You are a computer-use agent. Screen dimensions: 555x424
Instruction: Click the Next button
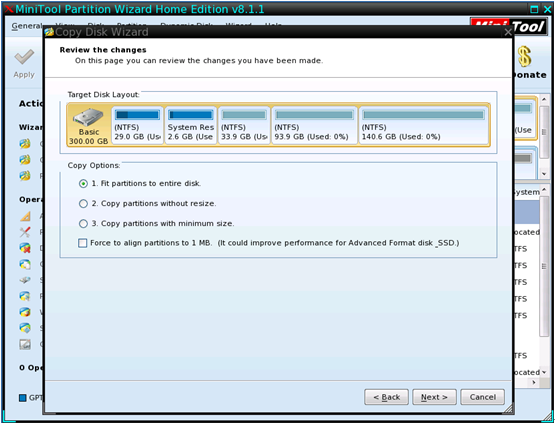click(434, 397)
